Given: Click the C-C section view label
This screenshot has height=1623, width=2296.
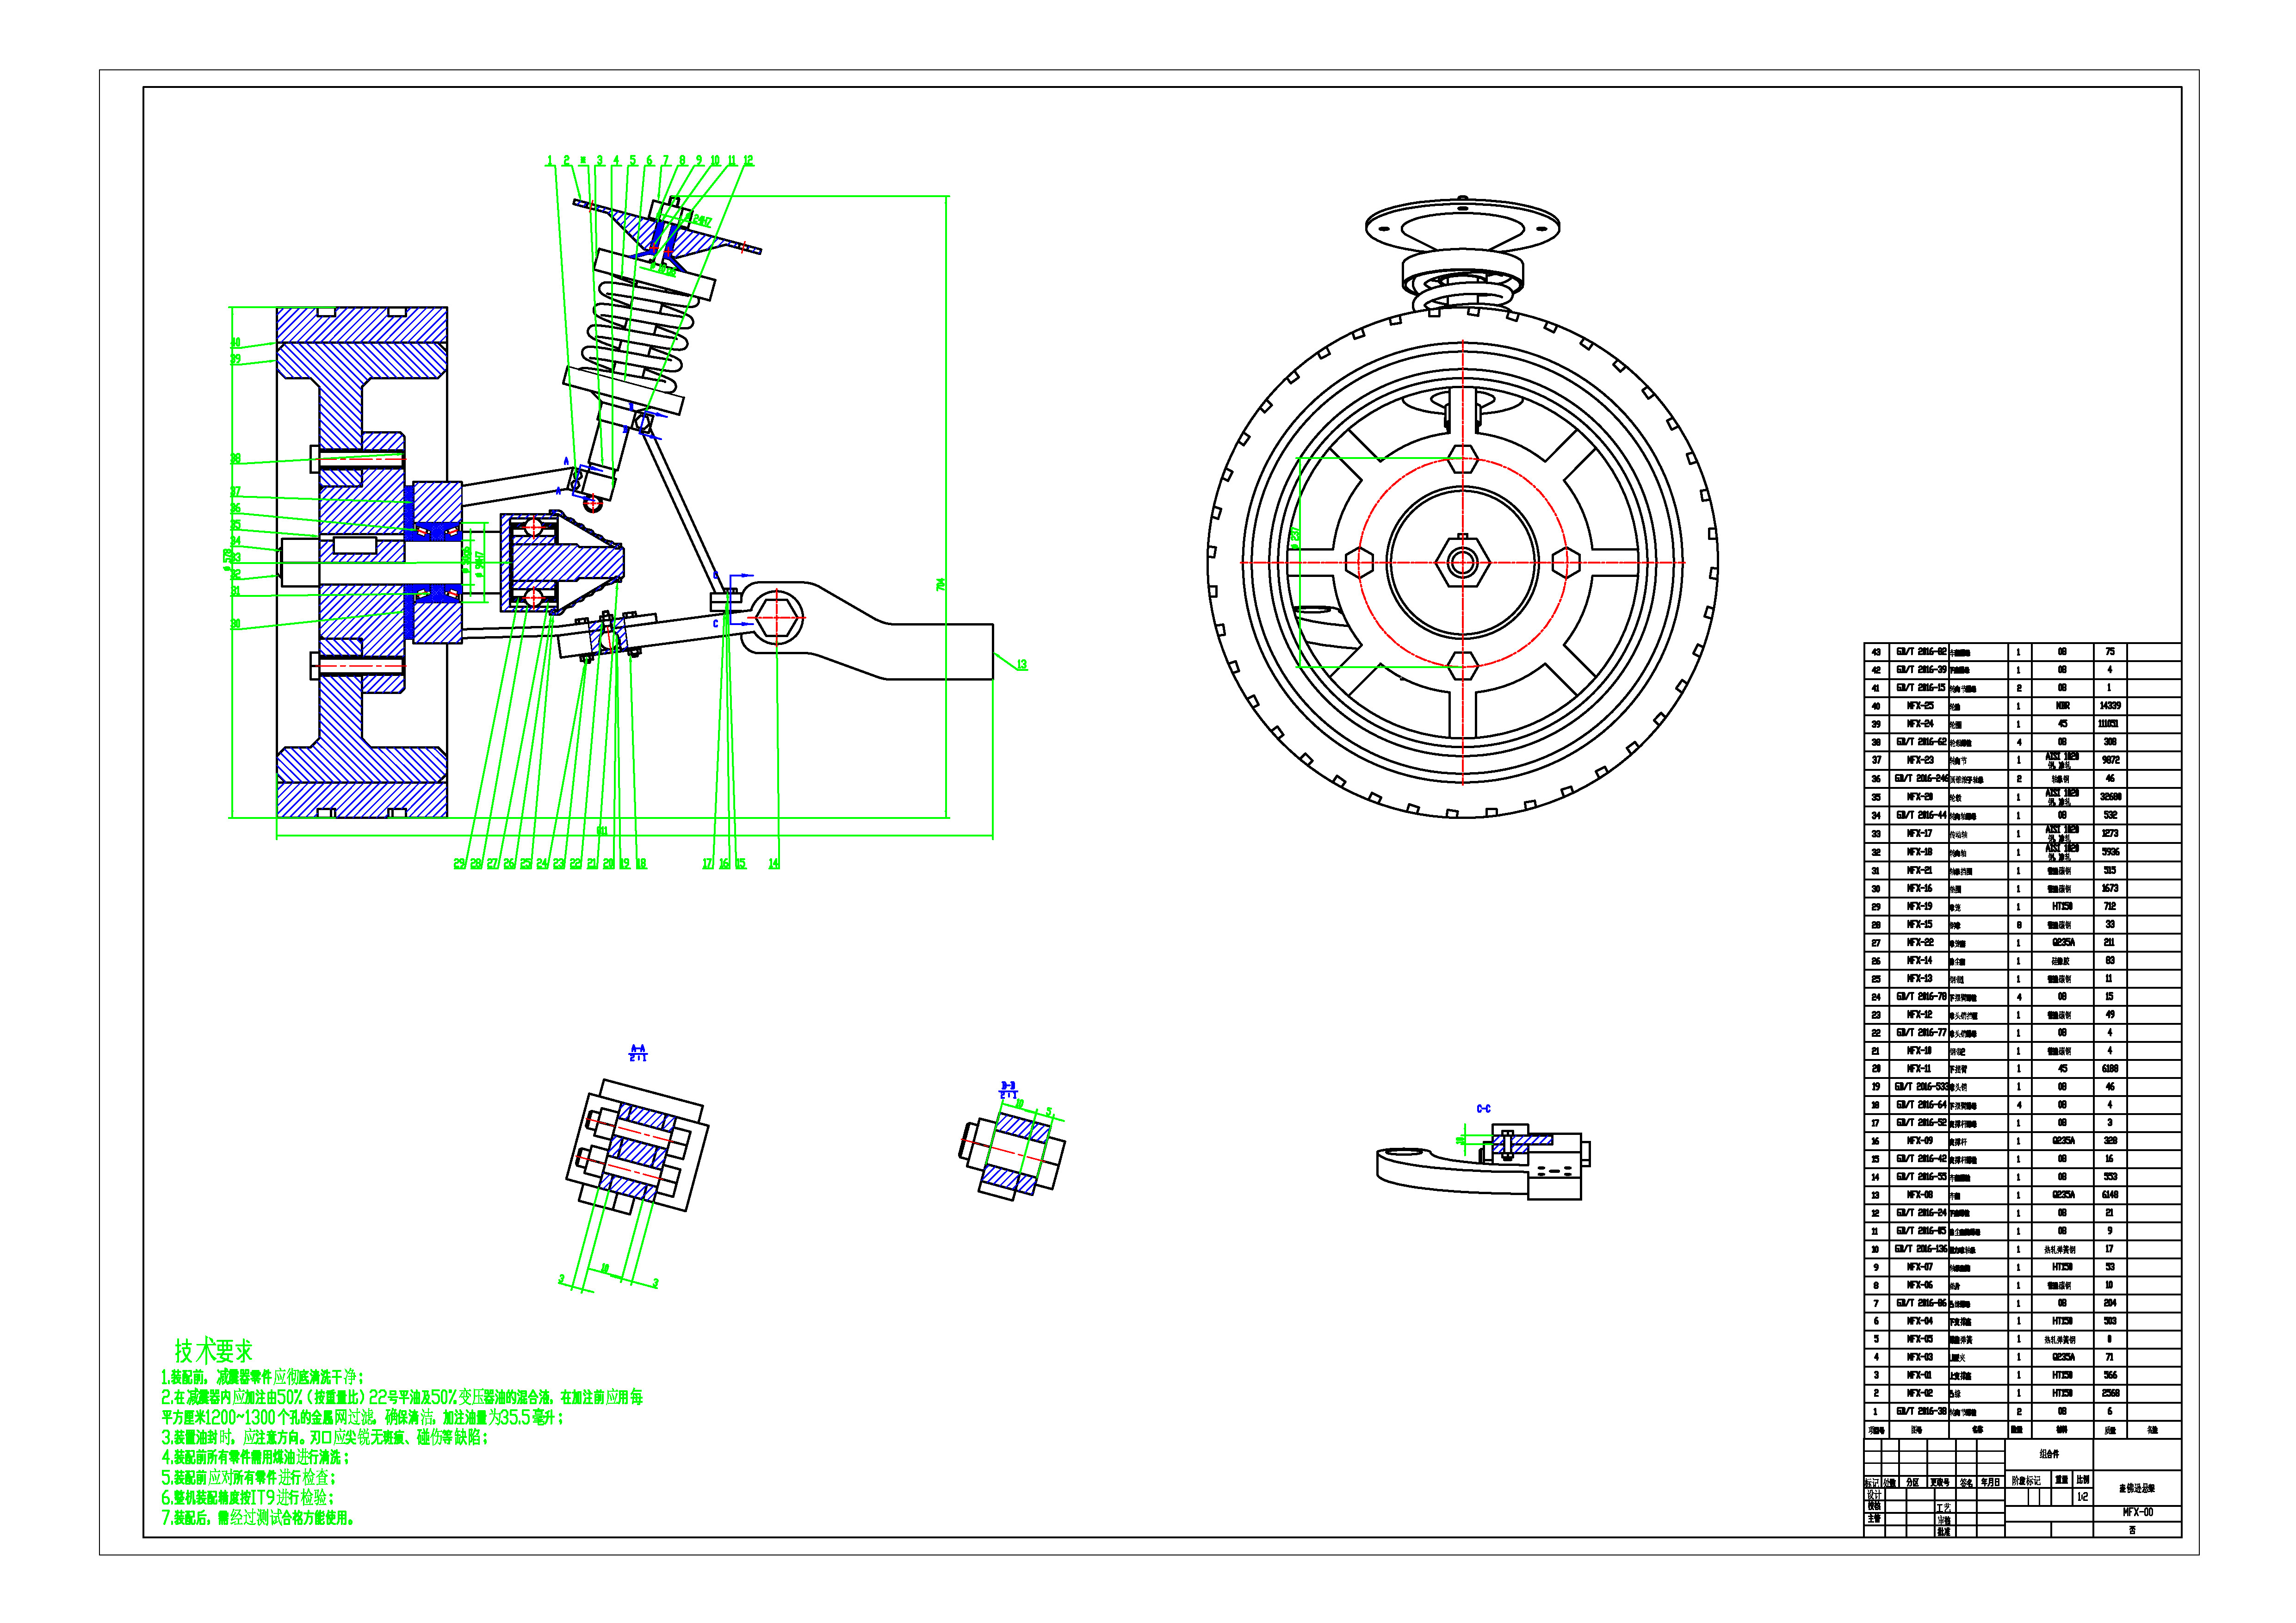Looking at the screenshot, I should pos(1483,1109).
